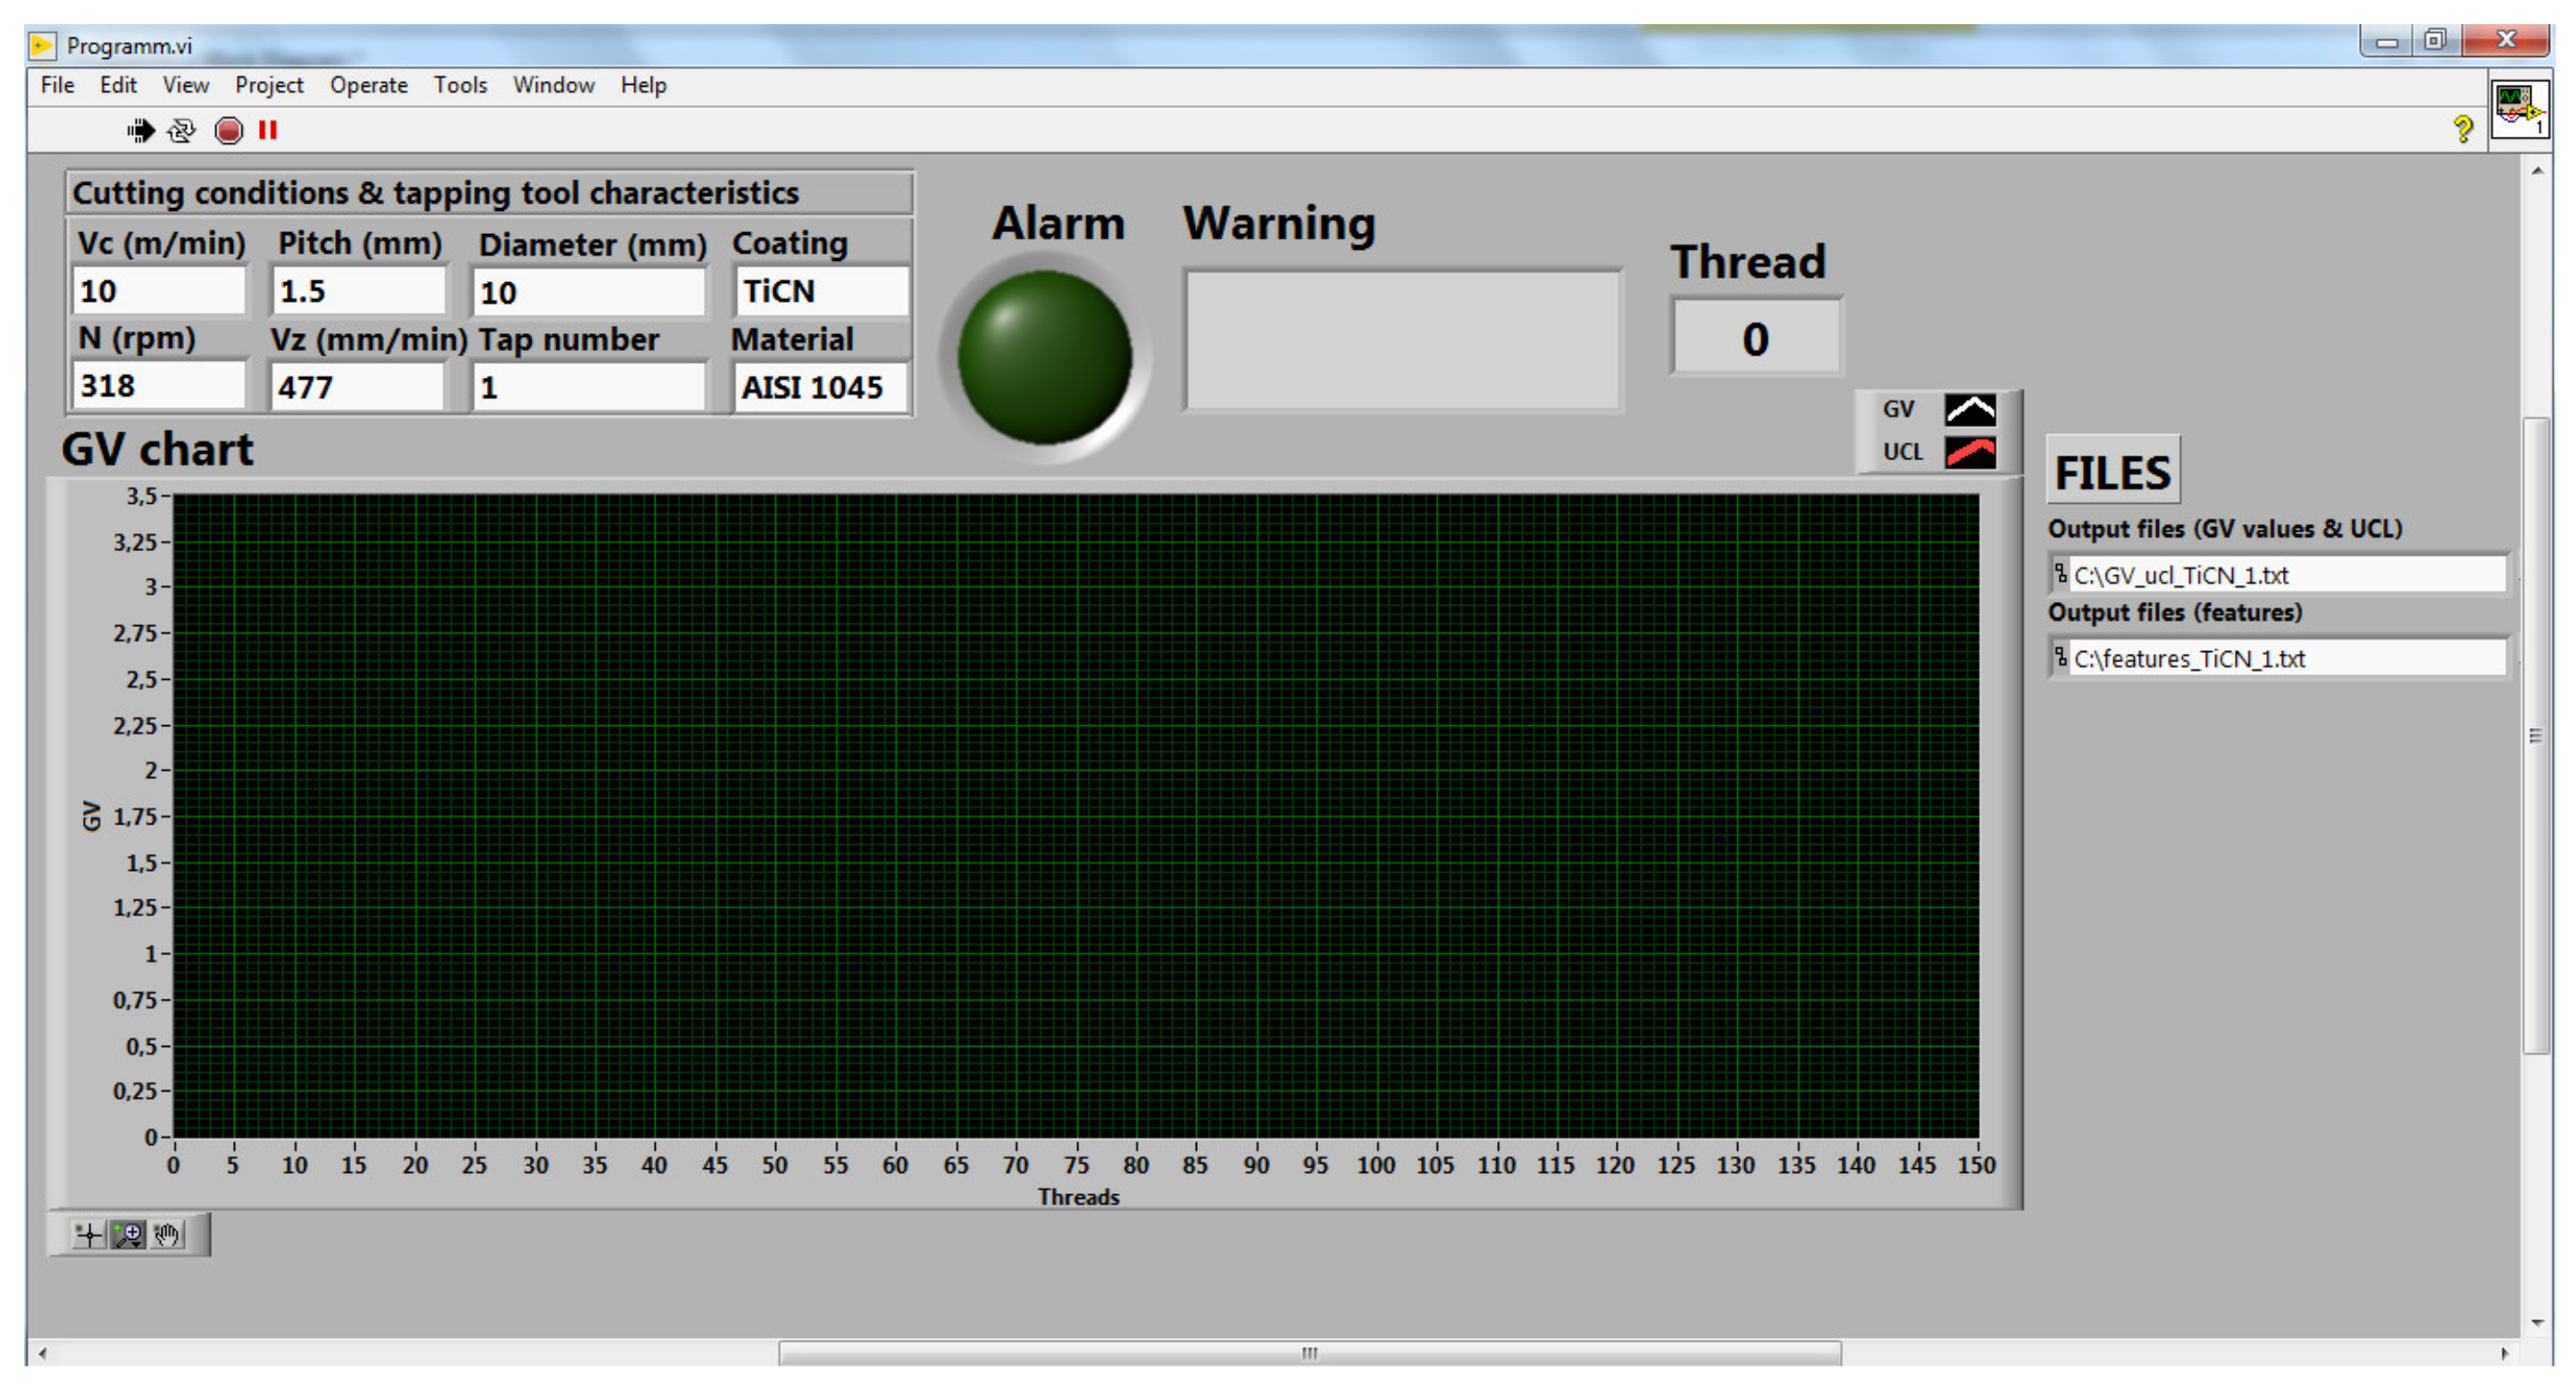The width and height of the screenshot is (2576, 1397).
Task: Open the Operate menu
Action: point(368,85)
